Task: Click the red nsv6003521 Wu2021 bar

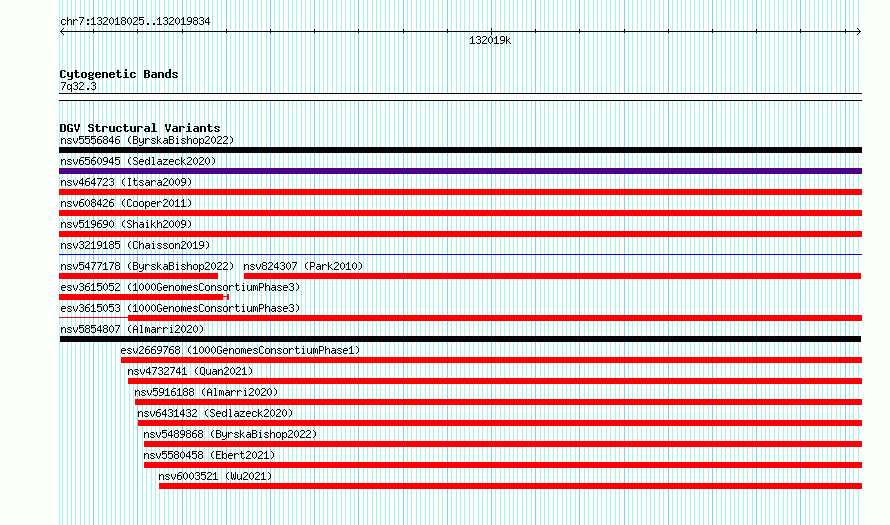Action: (510, 486)
